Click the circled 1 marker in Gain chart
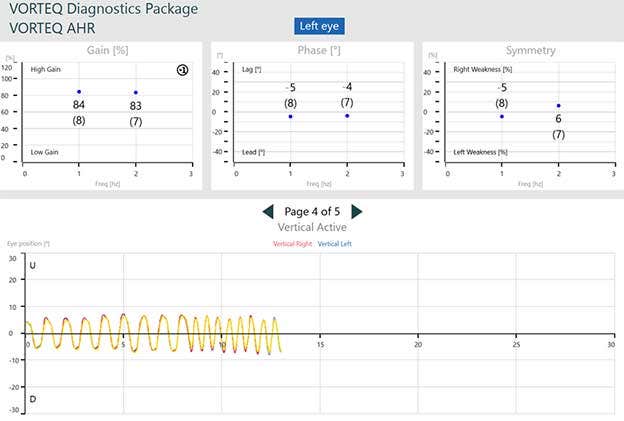The width and height of the screenshot is (624, 421). [x=182, y=70]
